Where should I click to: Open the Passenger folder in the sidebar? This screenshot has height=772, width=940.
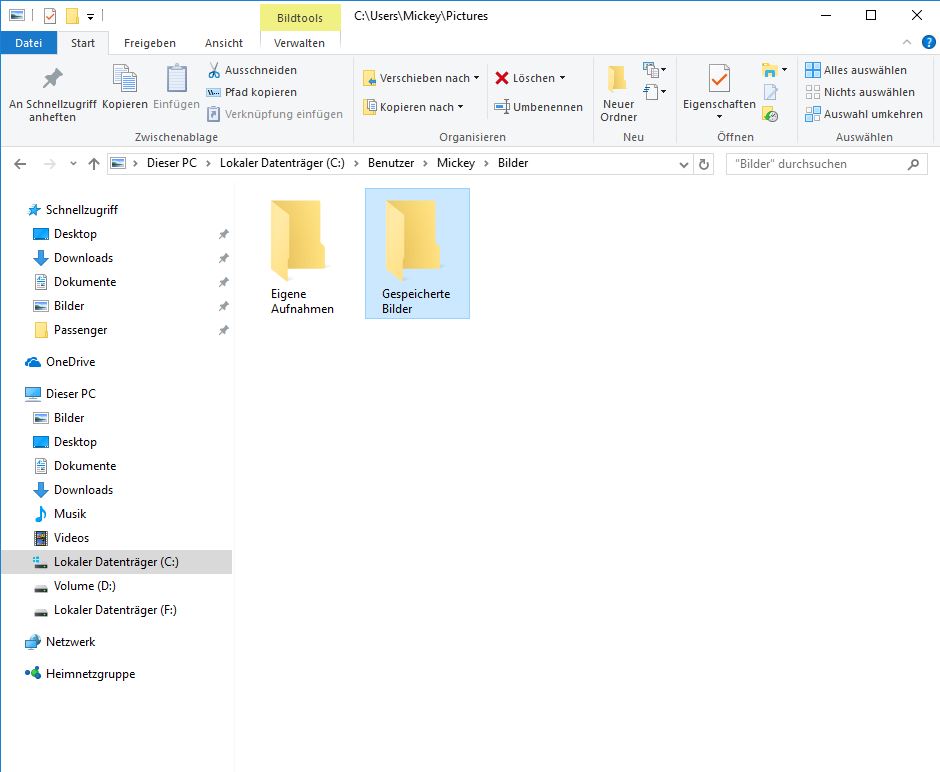[x=80, y=330]
